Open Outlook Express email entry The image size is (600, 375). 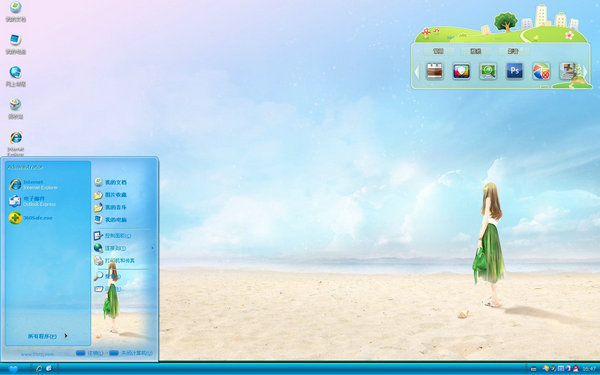pos(33,201)
